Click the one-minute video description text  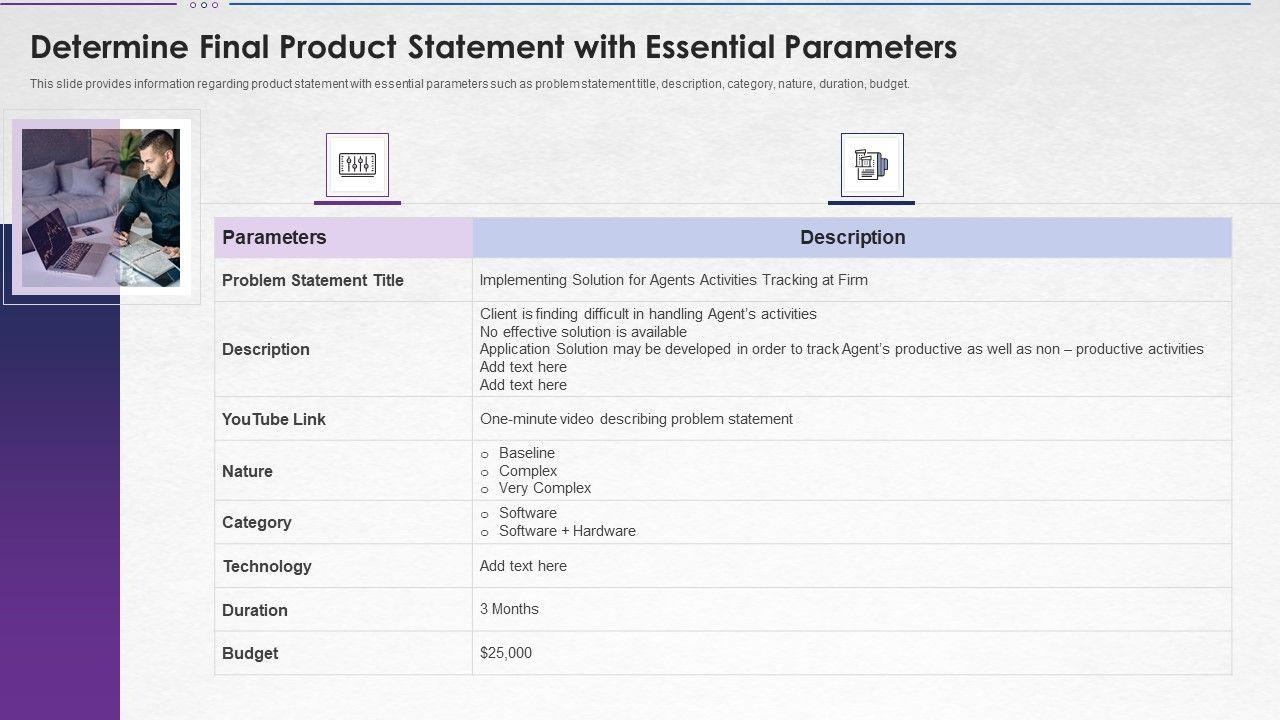point(636,419)
